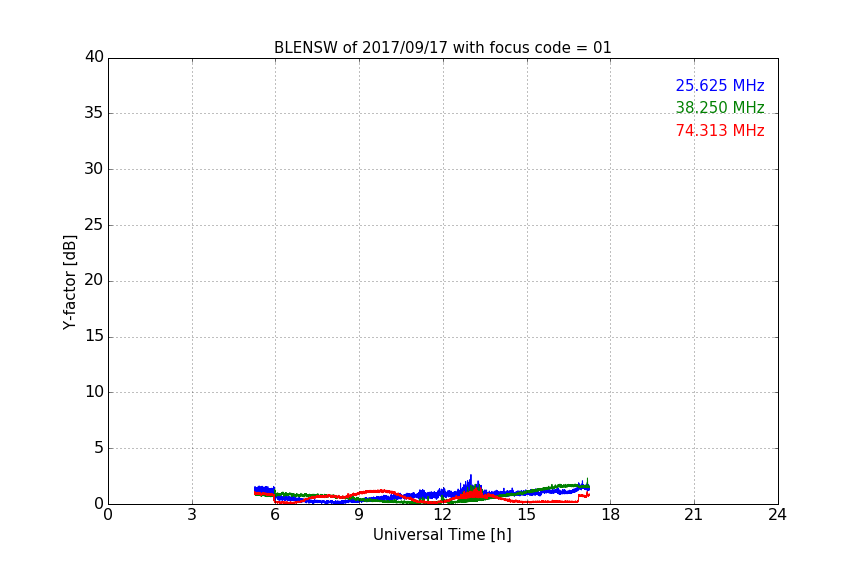The height and width of the screenshot is (576, 864).
Task: Click the x-axis tick label 6
Action: click(276, 515)
